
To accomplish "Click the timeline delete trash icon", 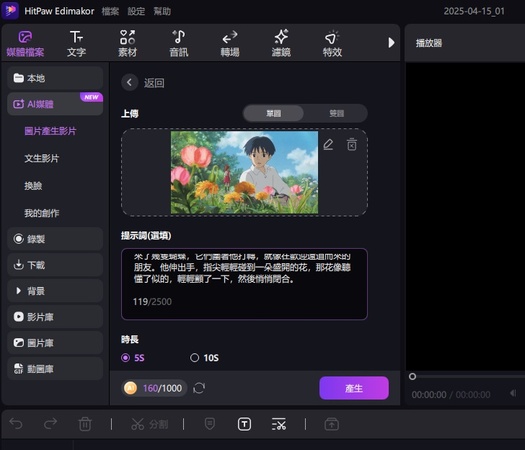I will [85, 424].
